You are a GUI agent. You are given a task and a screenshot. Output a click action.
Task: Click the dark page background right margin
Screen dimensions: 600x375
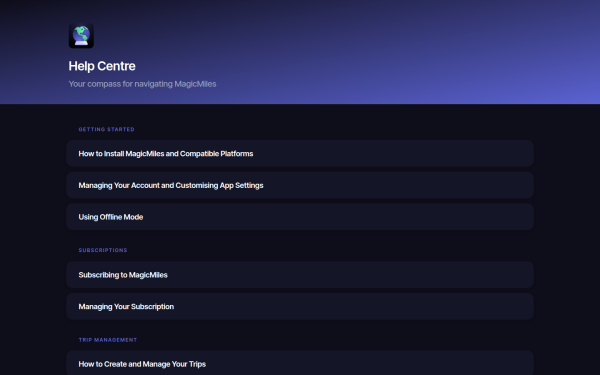[567, 237]
